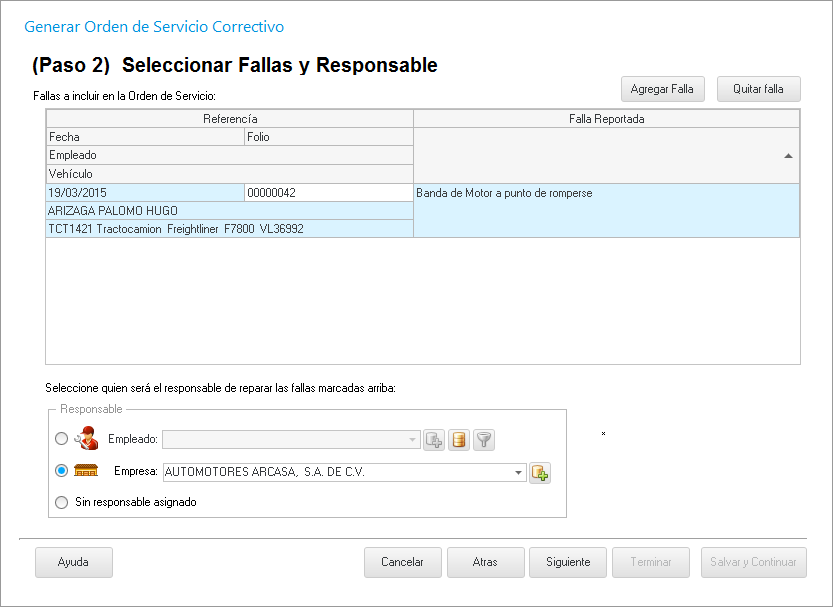Viewport: 833px width, 607px height.
Task: Click the Referencia column header
Action: 230,119
